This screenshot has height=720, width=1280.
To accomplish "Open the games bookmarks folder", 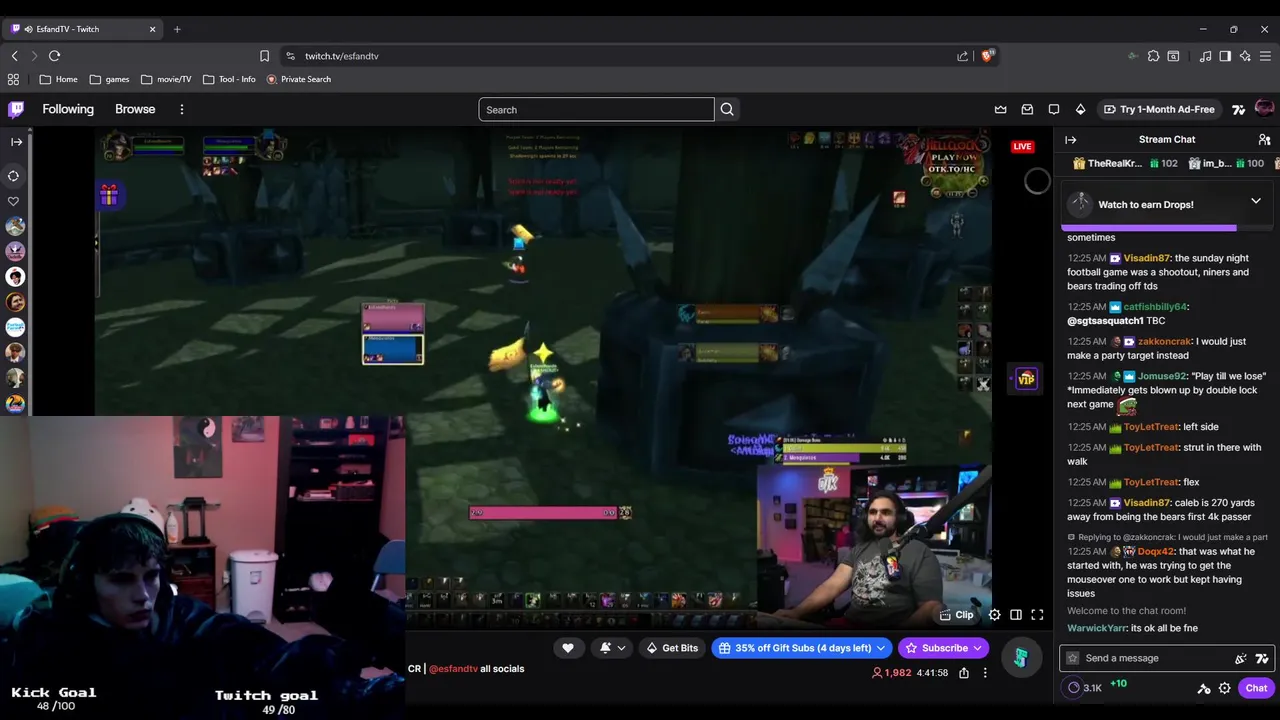I will tap(109, 79).
